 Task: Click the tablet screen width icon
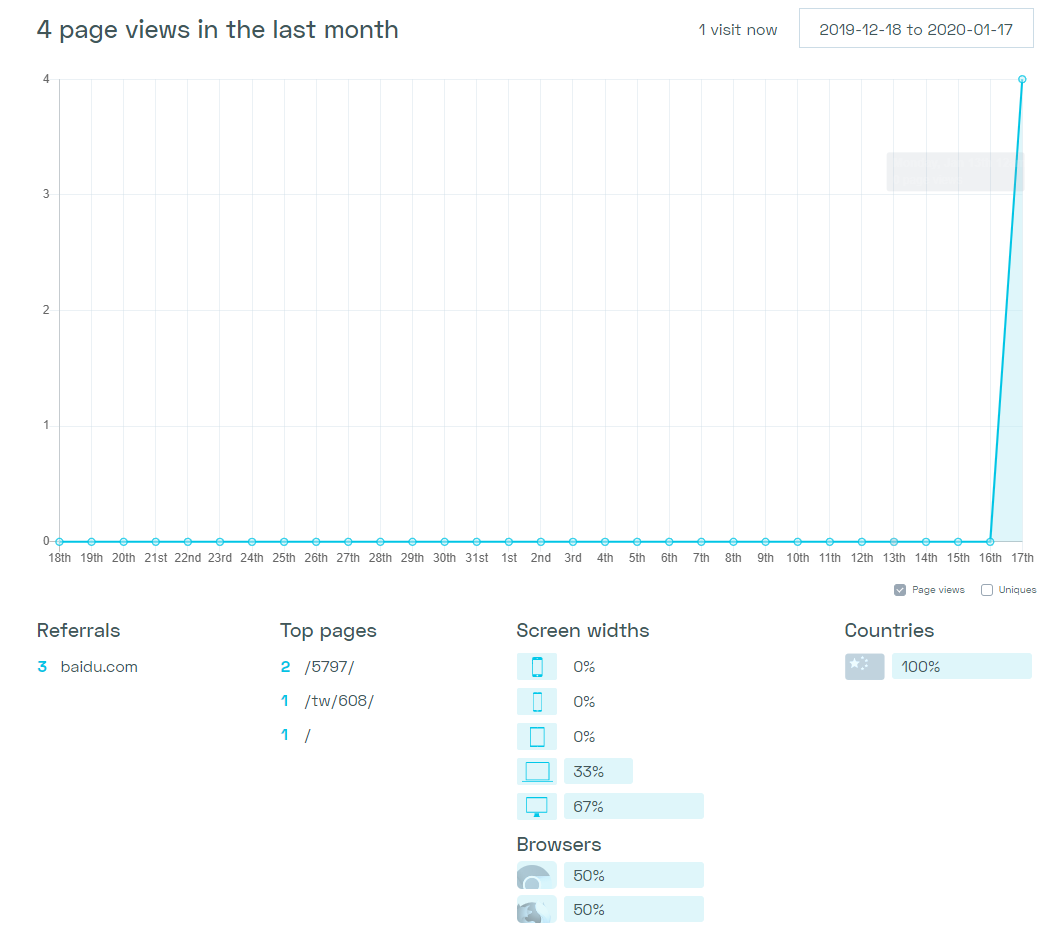(x=537, y=737)
